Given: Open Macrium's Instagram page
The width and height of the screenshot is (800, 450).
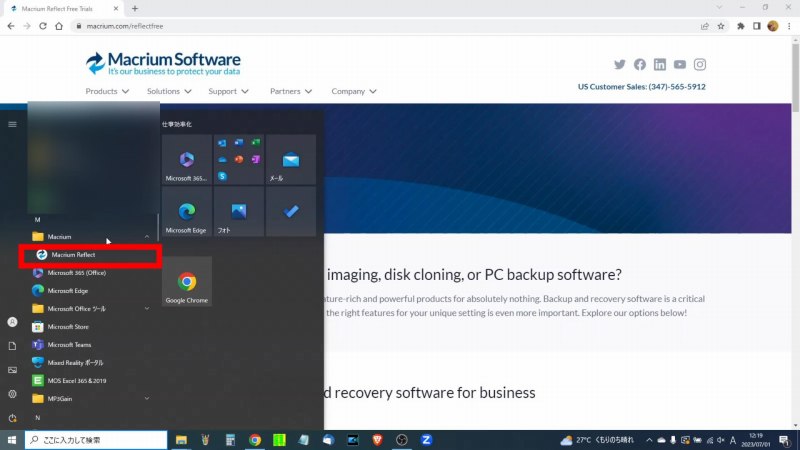Looking at the screenshot, I should click(700, 64).
